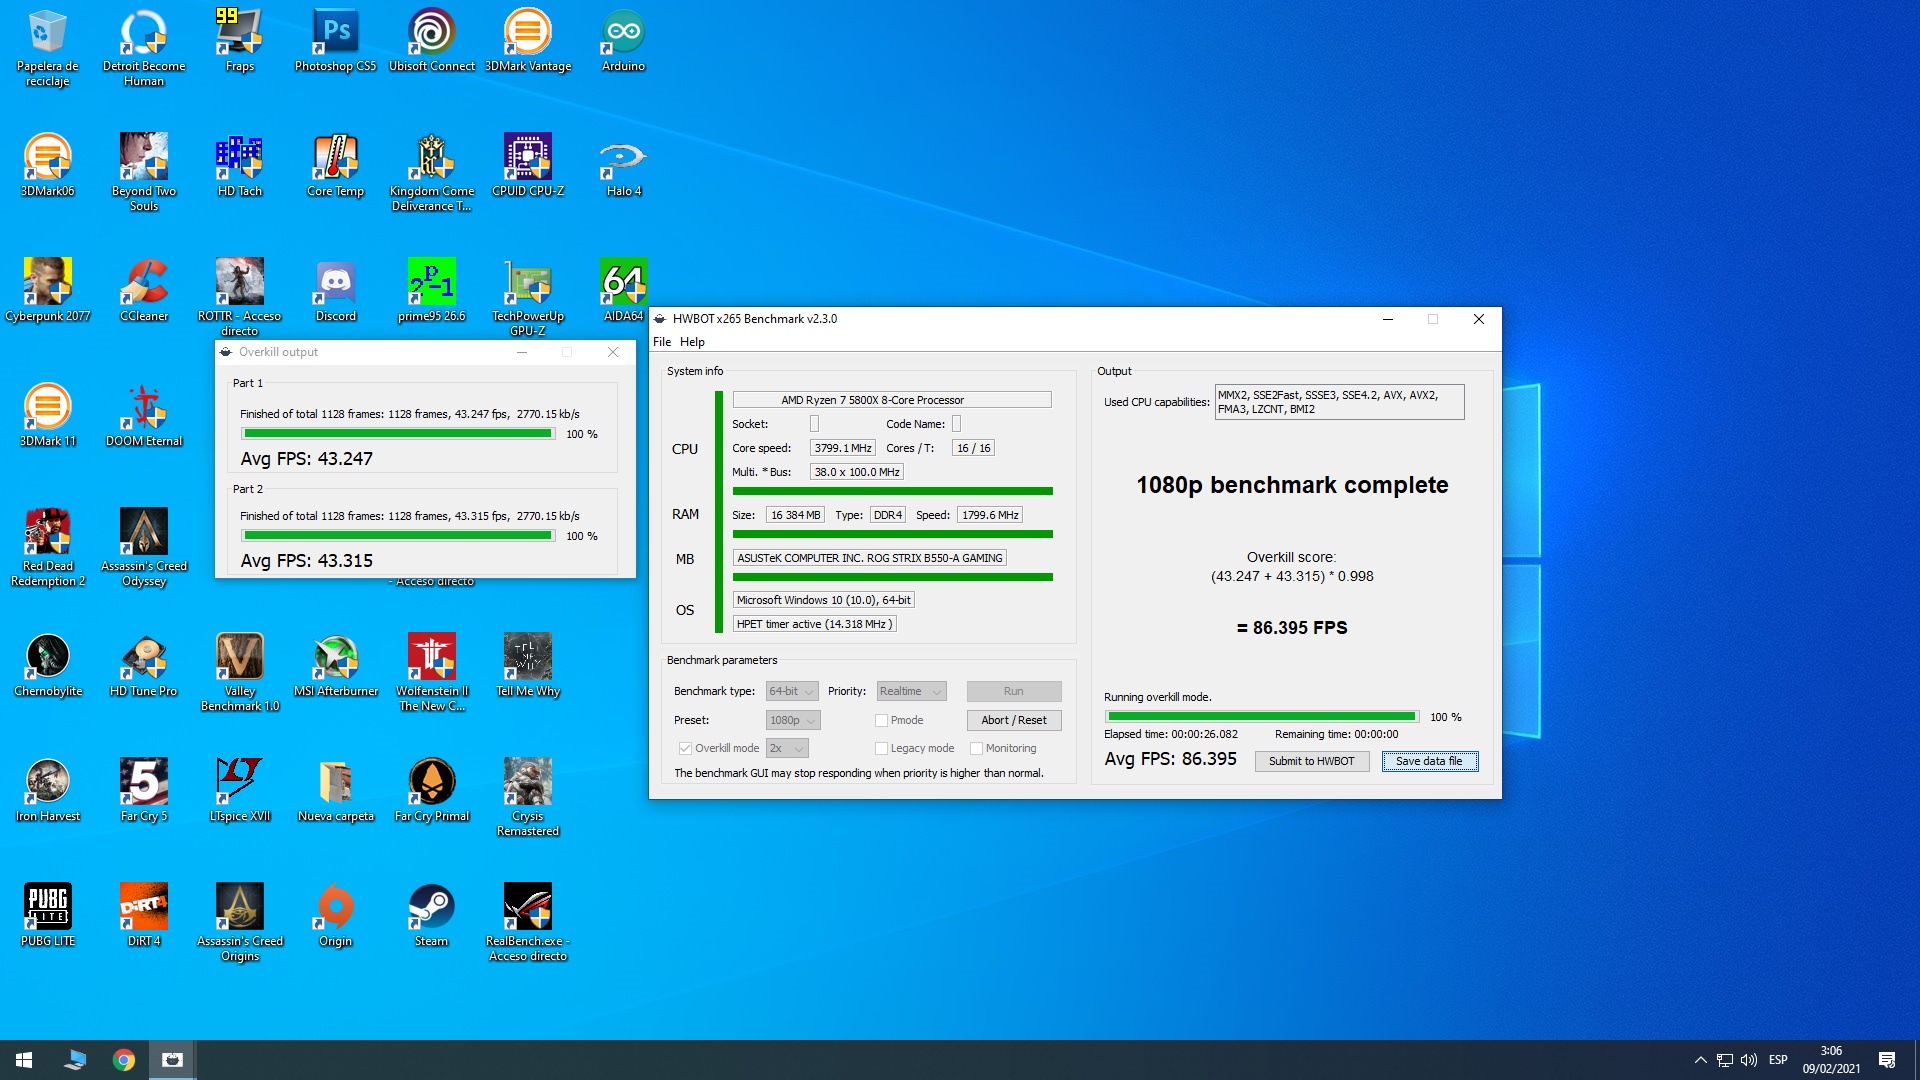Select the Core Temp desktop icon

point(336,166)
